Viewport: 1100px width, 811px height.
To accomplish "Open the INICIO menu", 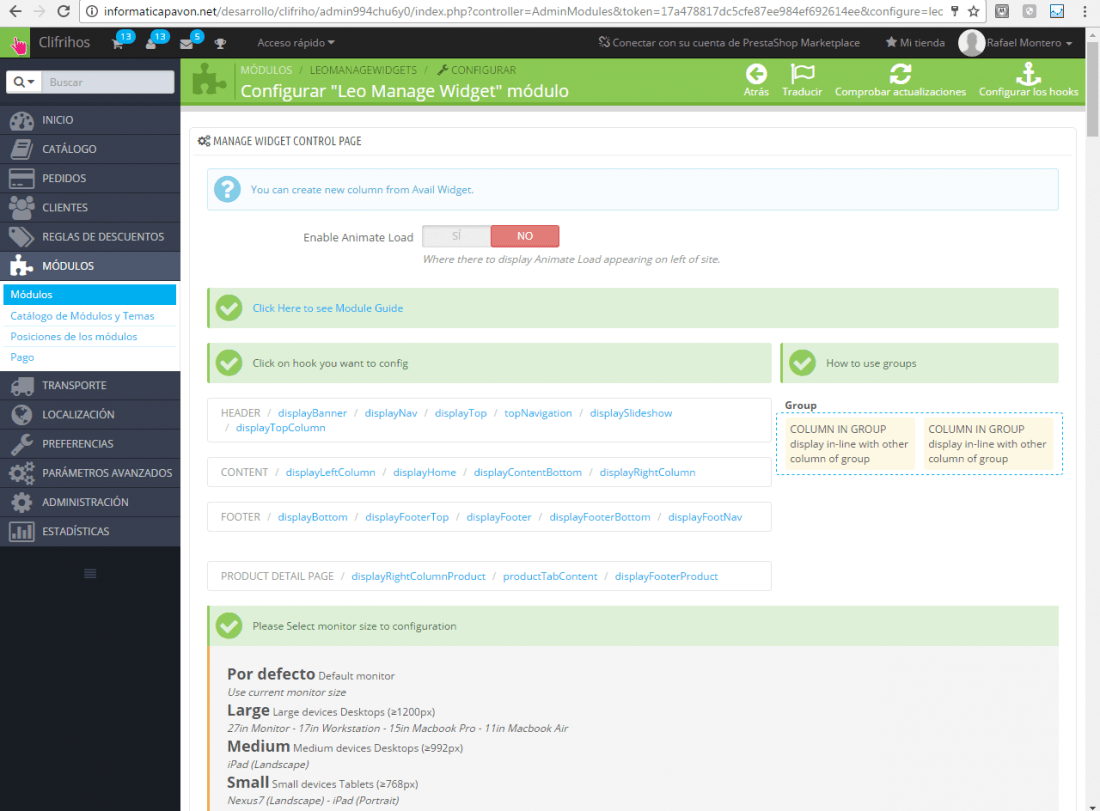I will [90, 120].
